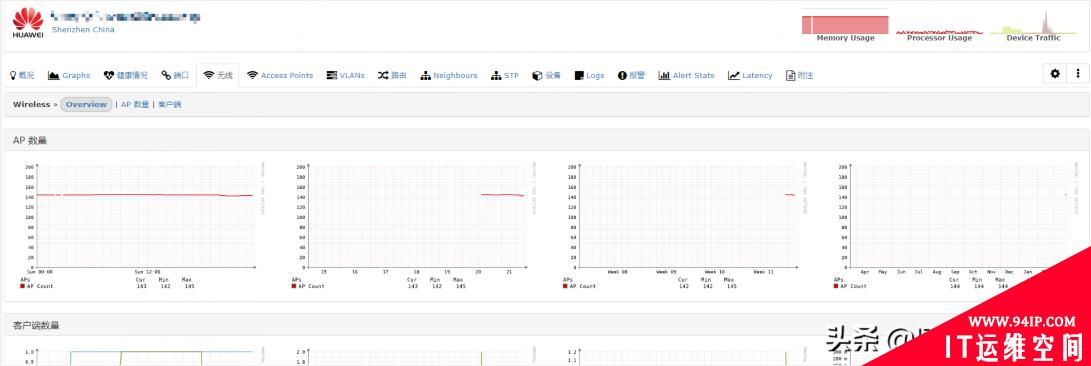
Task: Open the three-dot more options menu
Action: click(1078, 73)
